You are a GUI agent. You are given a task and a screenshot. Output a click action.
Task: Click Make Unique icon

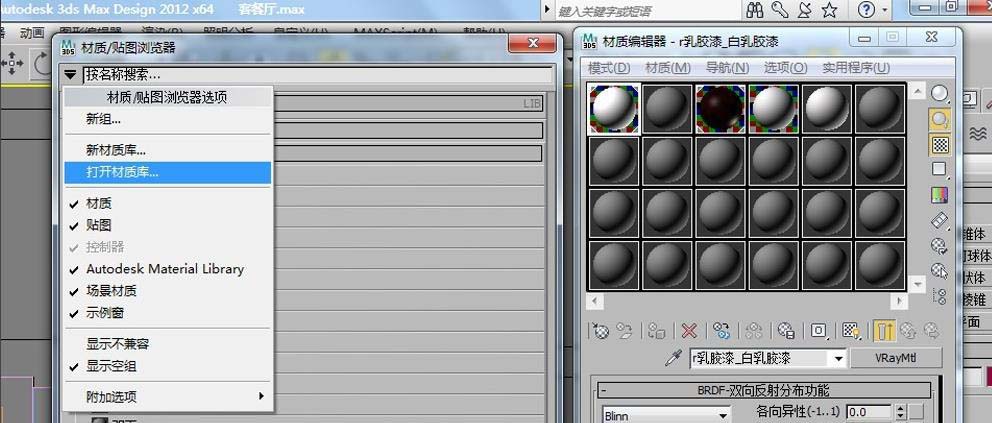coord(754,330)
